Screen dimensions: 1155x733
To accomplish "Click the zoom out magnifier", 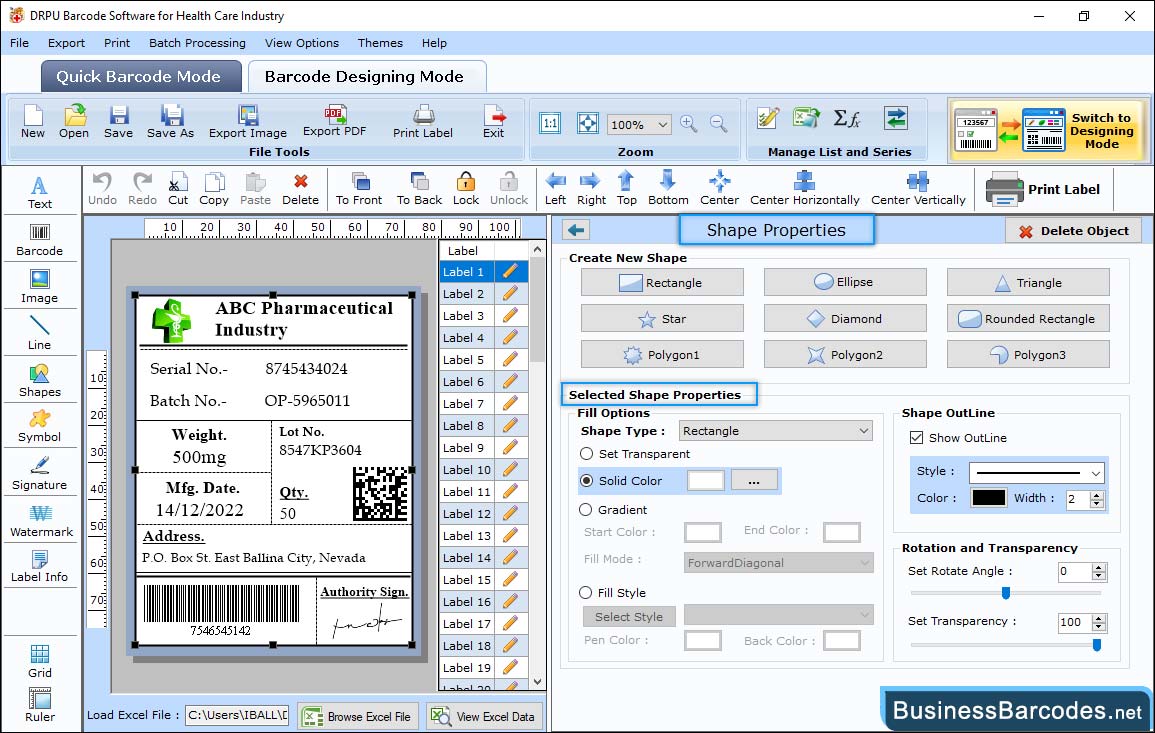I will [x=718, y=123].
